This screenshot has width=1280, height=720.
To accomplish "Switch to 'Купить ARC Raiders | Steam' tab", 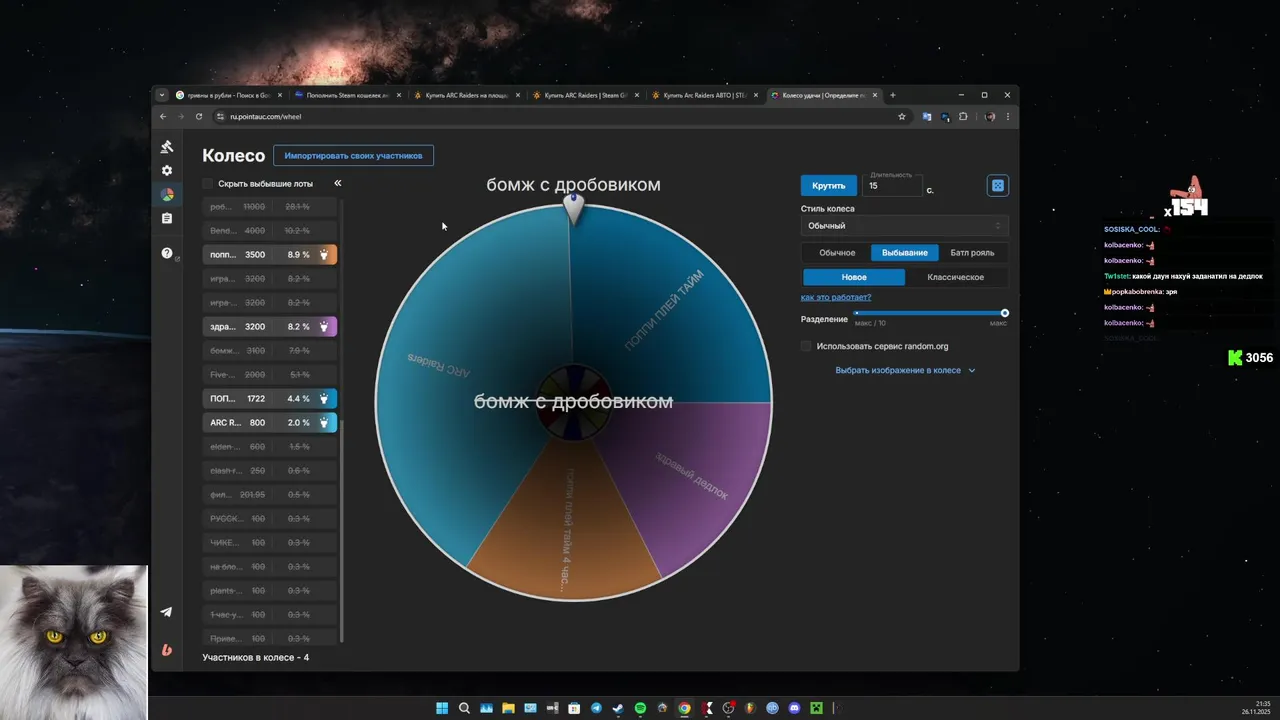I will [585, 95].
